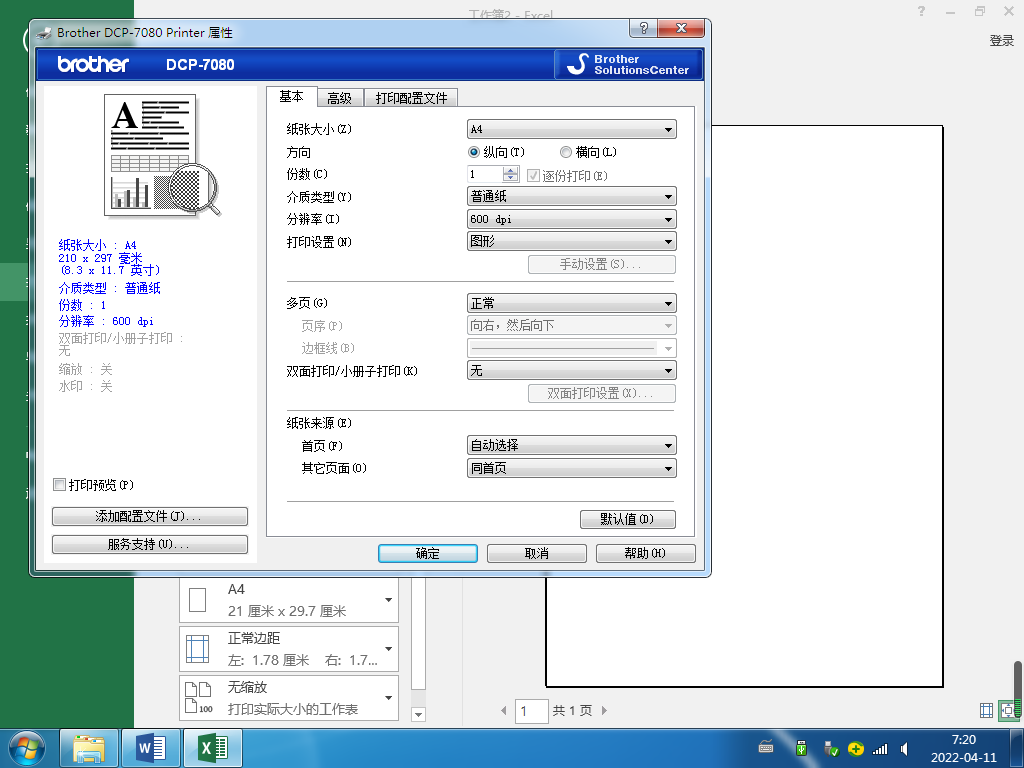Open File Explorer from the taskbar
The height and width of the screenshot is (768, 1024).
89,748
